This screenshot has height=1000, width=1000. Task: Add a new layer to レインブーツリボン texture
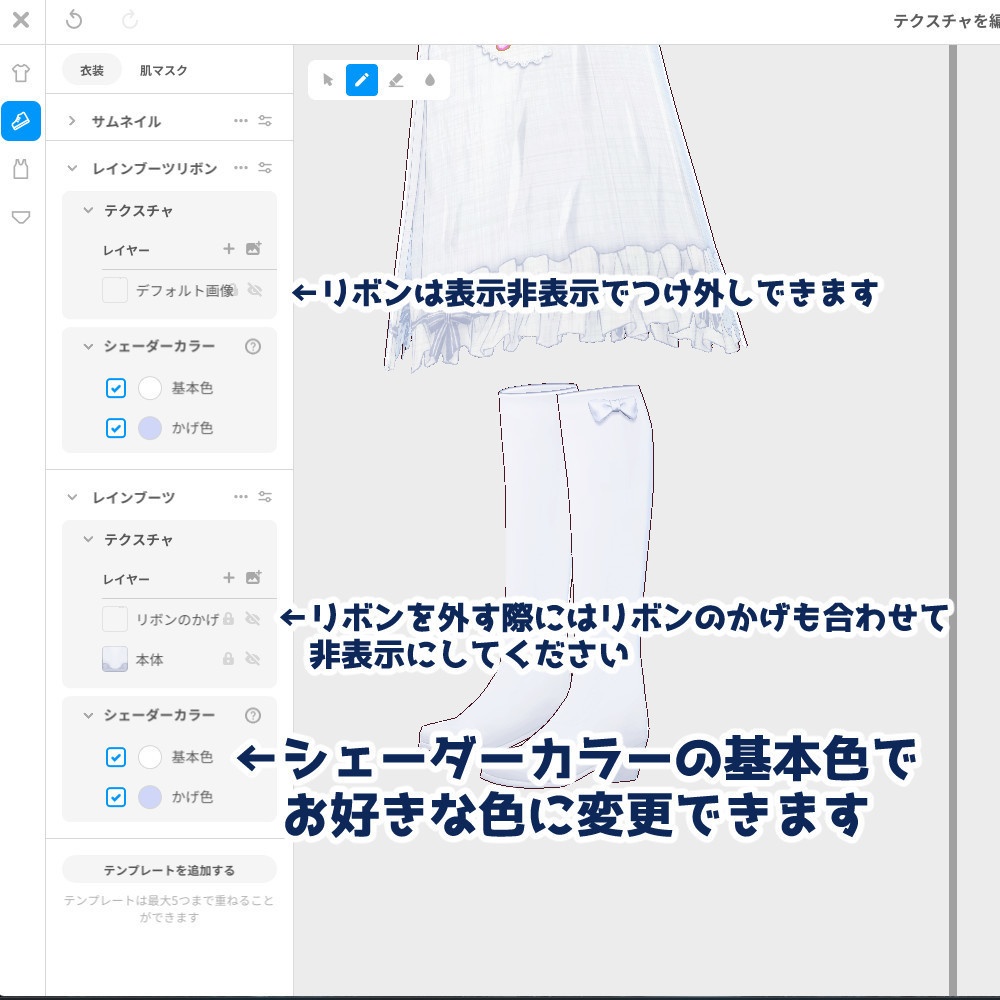tap(228, 249)
